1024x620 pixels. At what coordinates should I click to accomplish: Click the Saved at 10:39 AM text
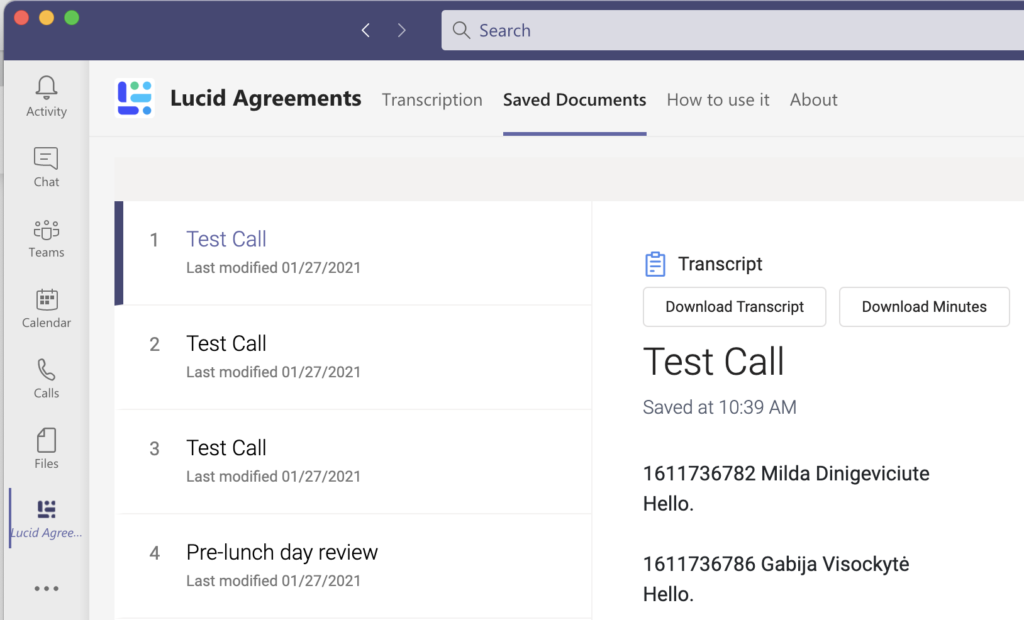click(720, 407)
